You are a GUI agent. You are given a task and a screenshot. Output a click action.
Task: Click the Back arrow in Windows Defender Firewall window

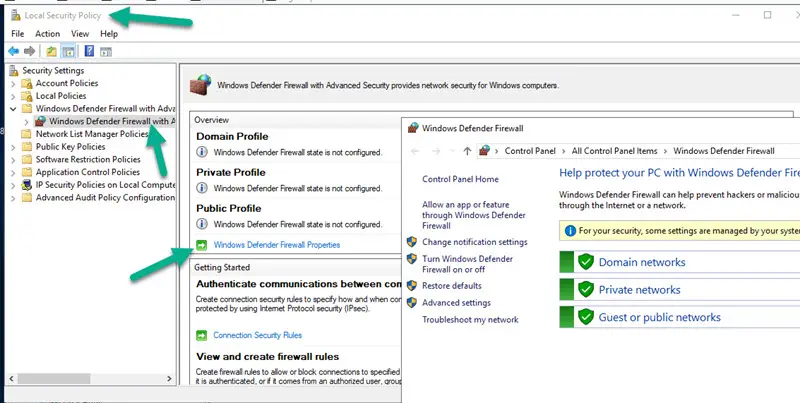[415, 151]
